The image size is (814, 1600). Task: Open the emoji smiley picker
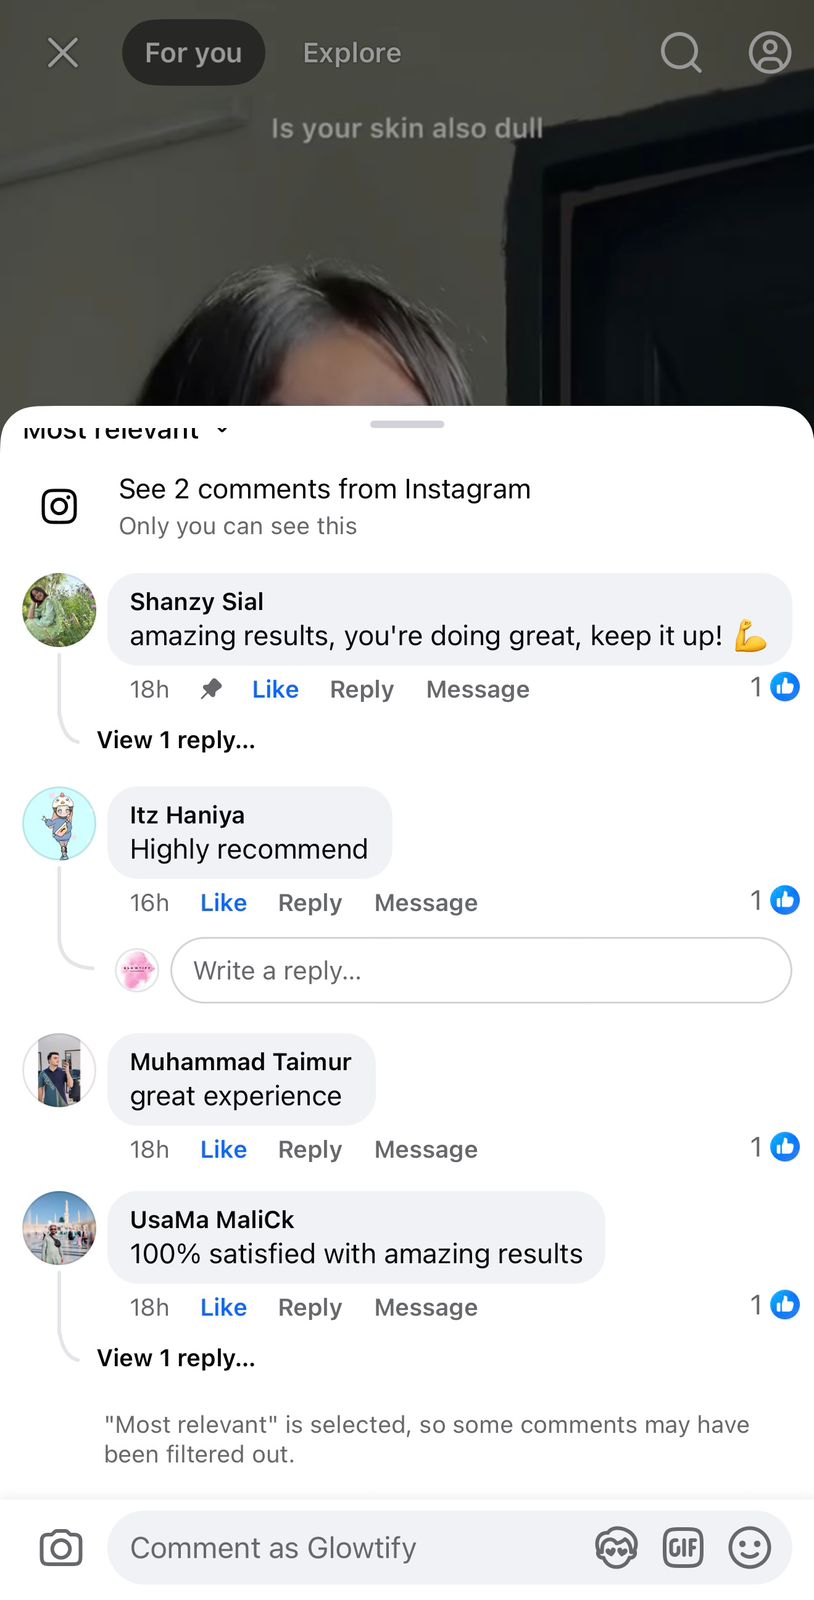click(x=749, y=1548)
